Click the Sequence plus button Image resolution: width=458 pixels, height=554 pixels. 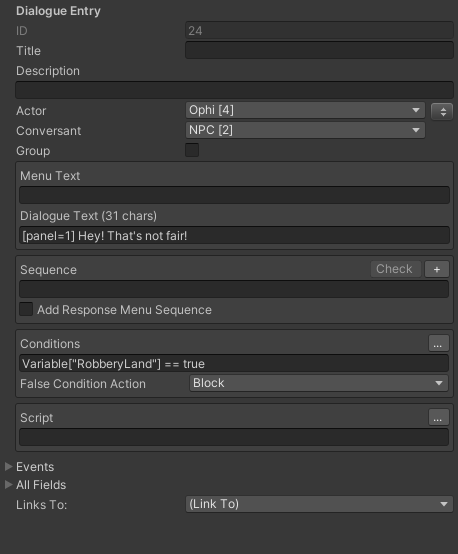437,269
